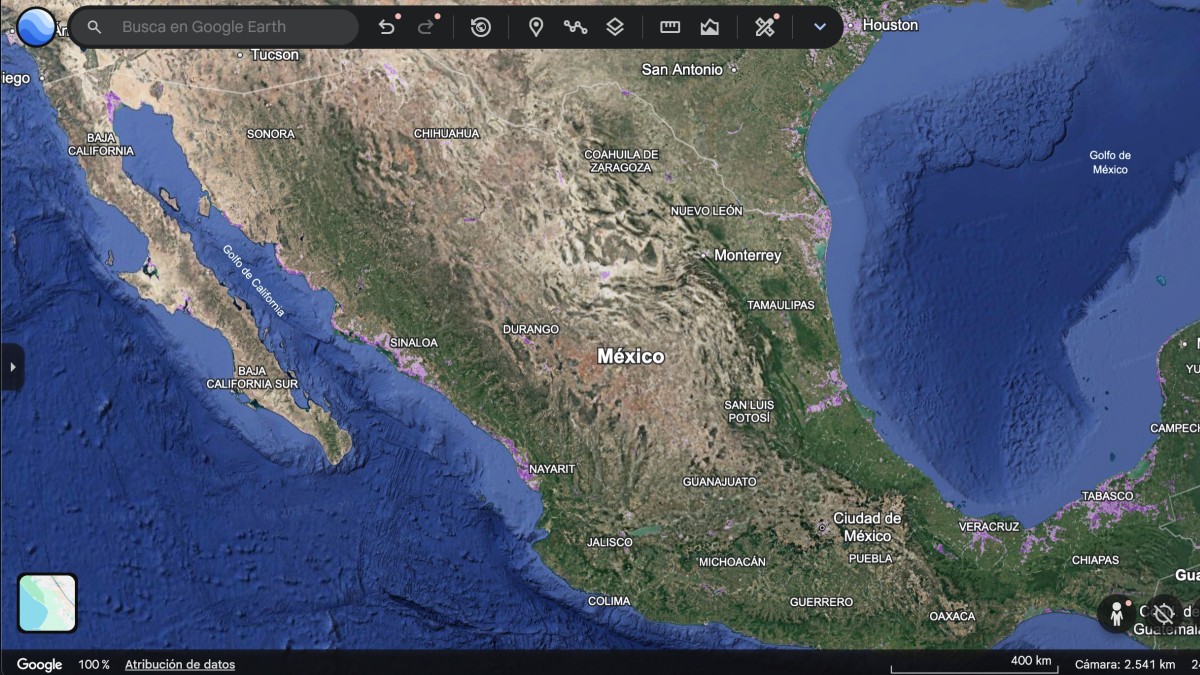Redo the last undone action
The width and height of the screenshot is (1200, 675).
click(427, 27)
